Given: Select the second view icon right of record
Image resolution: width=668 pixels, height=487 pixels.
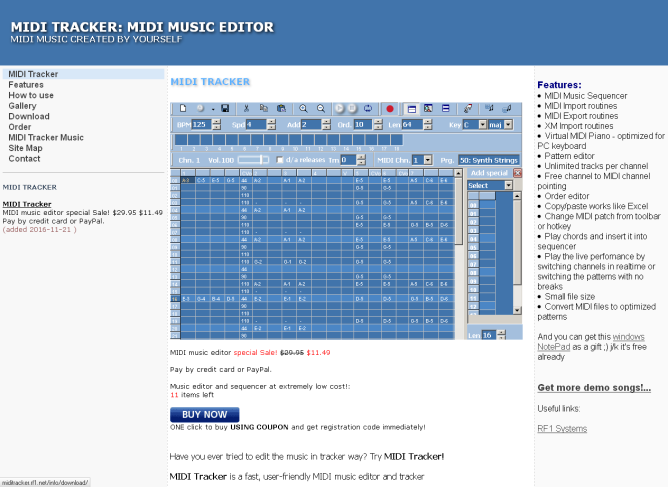Looking at the screenshot, I should point(428,109).
